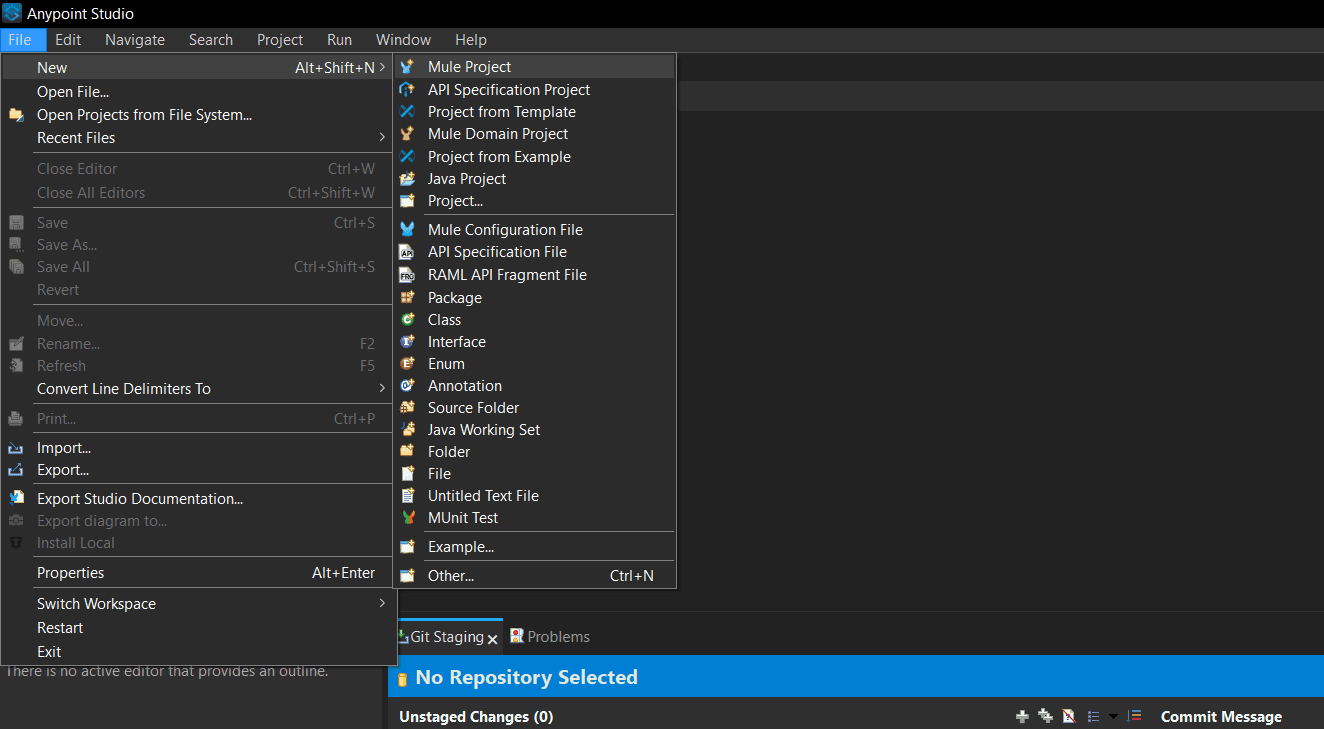This screenshot has height=729, width=1324.
Task: Choose Restart from File menu
Action: tap(198, 628)
